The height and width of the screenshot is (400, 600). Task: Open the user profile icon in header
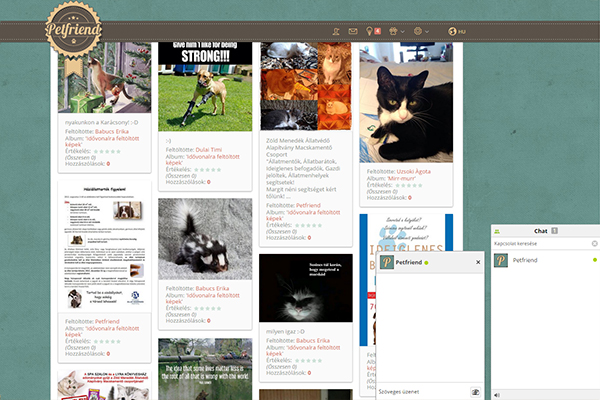click(335, 32)
